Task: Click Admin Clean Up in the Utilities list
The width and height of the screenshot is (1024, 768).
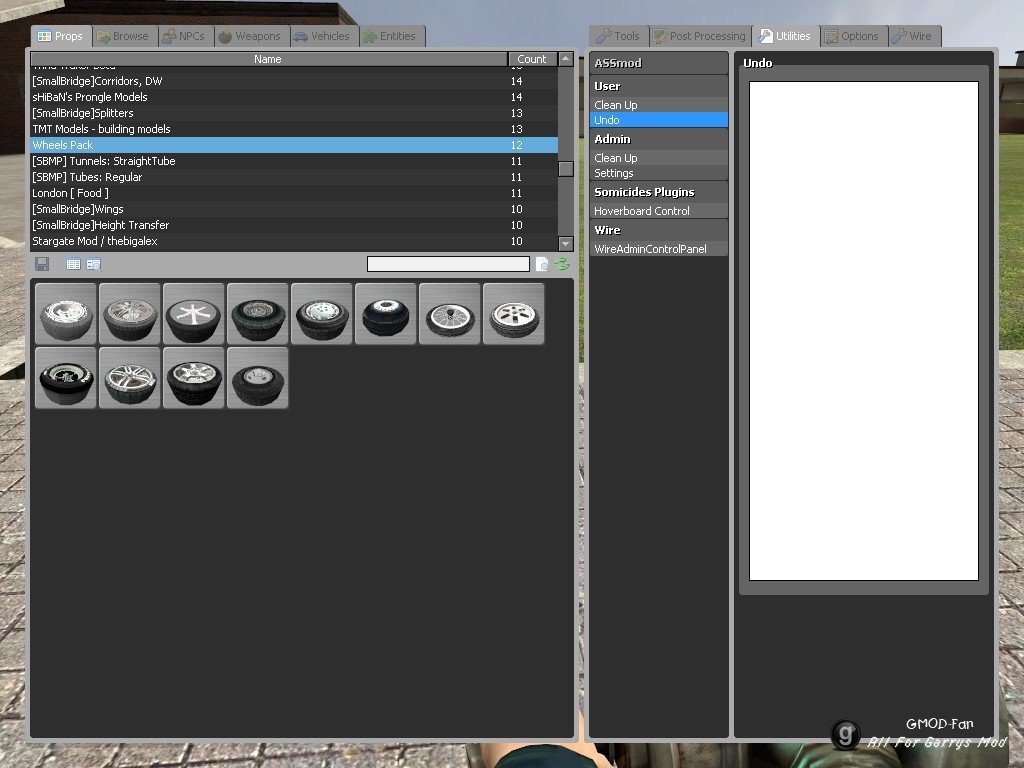Action: (658, 157)
